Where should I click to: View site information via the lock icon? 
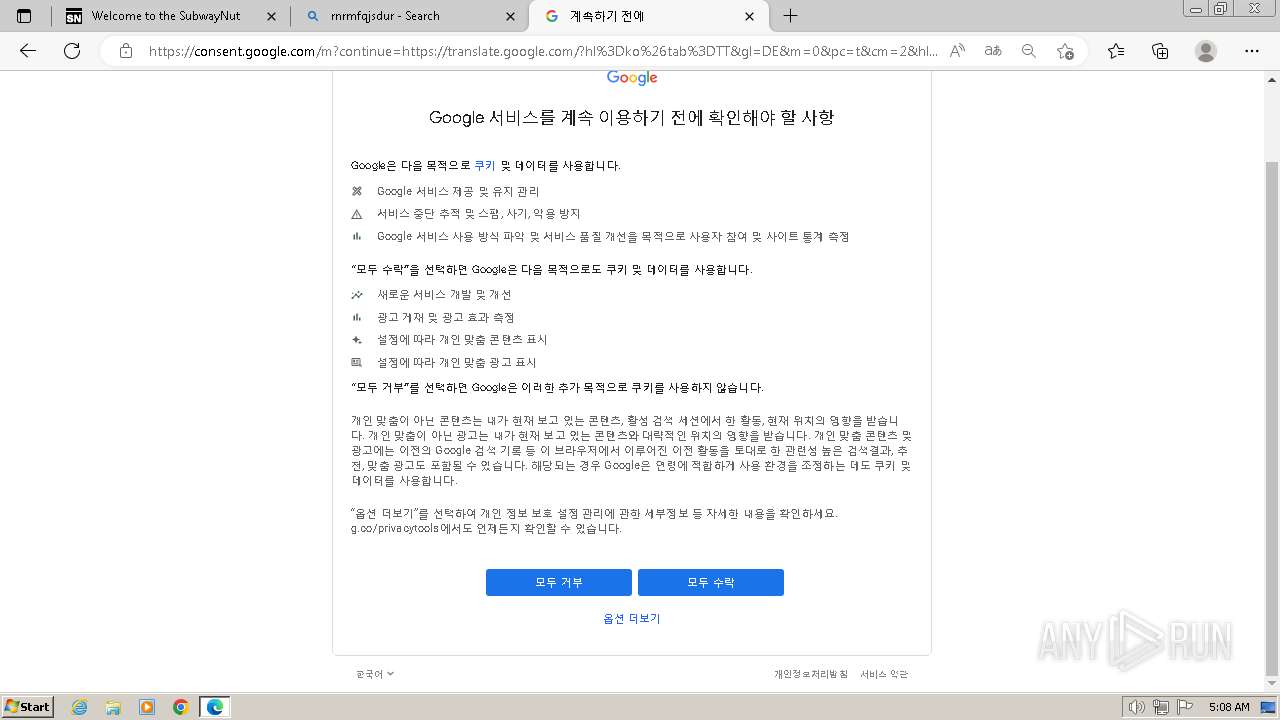[126, 51]
